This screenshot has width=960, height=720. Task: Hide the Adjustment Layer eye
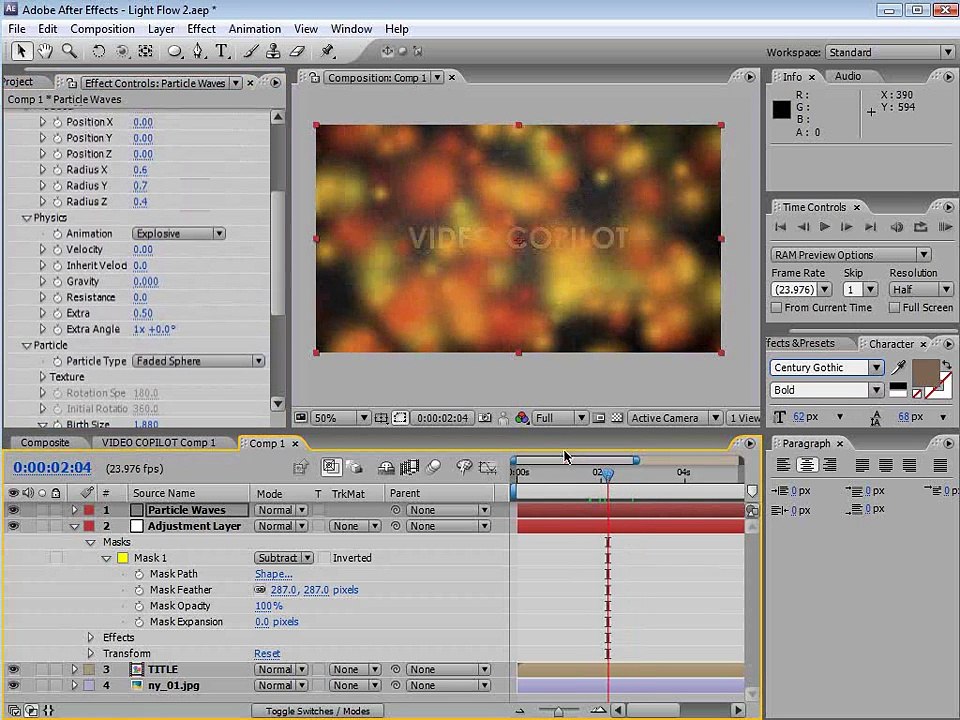click(x=13, y=526)
